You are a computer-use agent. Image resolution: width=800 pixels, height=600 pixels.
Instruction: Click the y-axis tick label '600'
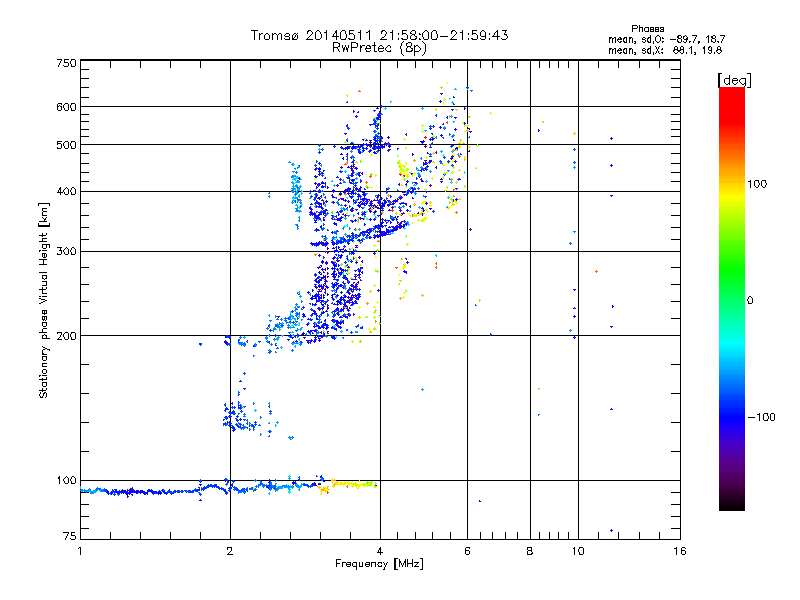[x=66, y=107]
